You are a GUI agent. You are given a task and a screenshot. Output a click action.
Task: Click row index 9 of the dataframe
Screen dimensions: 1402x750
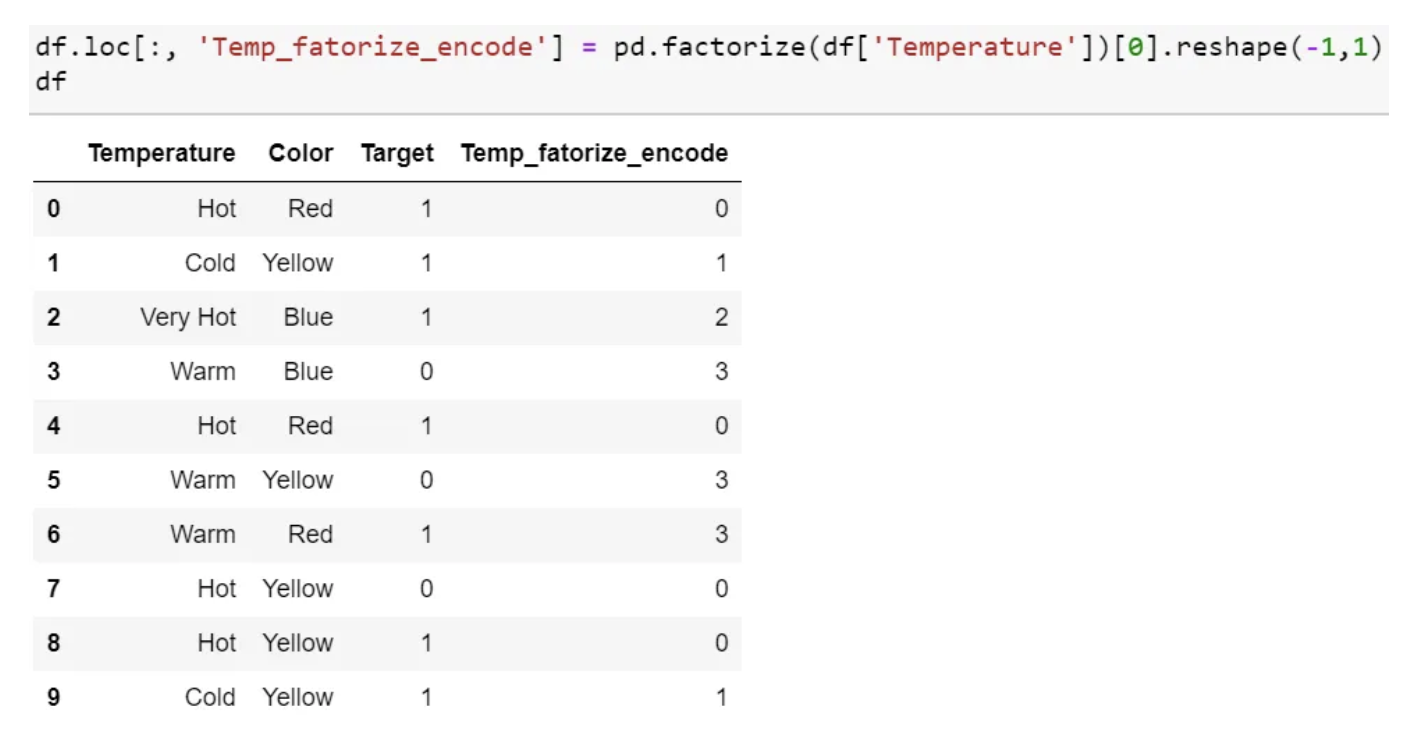point(53,697)
